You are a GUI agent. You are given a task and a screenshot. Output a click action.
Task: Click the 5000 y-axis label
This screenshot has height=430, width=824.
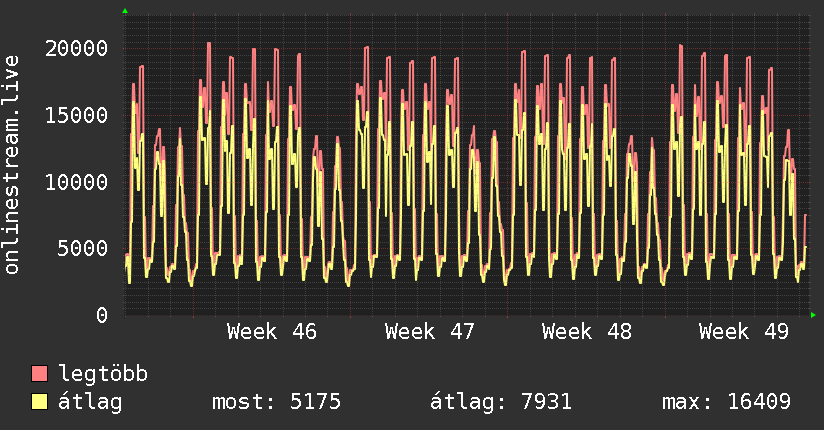point(83,249)
